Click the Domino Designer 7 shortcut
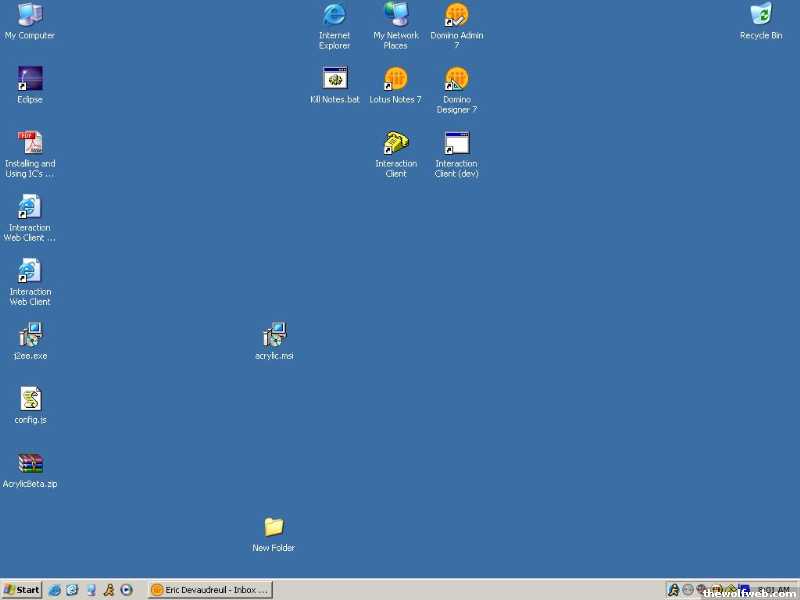Image resolution: width=800 pixels, height=600 pixels. (457, 79)
